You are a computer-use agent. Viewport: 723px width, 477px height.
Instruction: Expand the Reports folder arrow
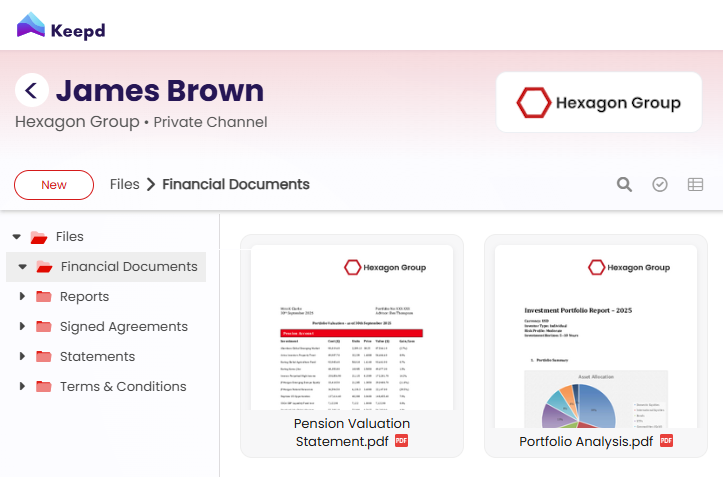tap(22, 296)
